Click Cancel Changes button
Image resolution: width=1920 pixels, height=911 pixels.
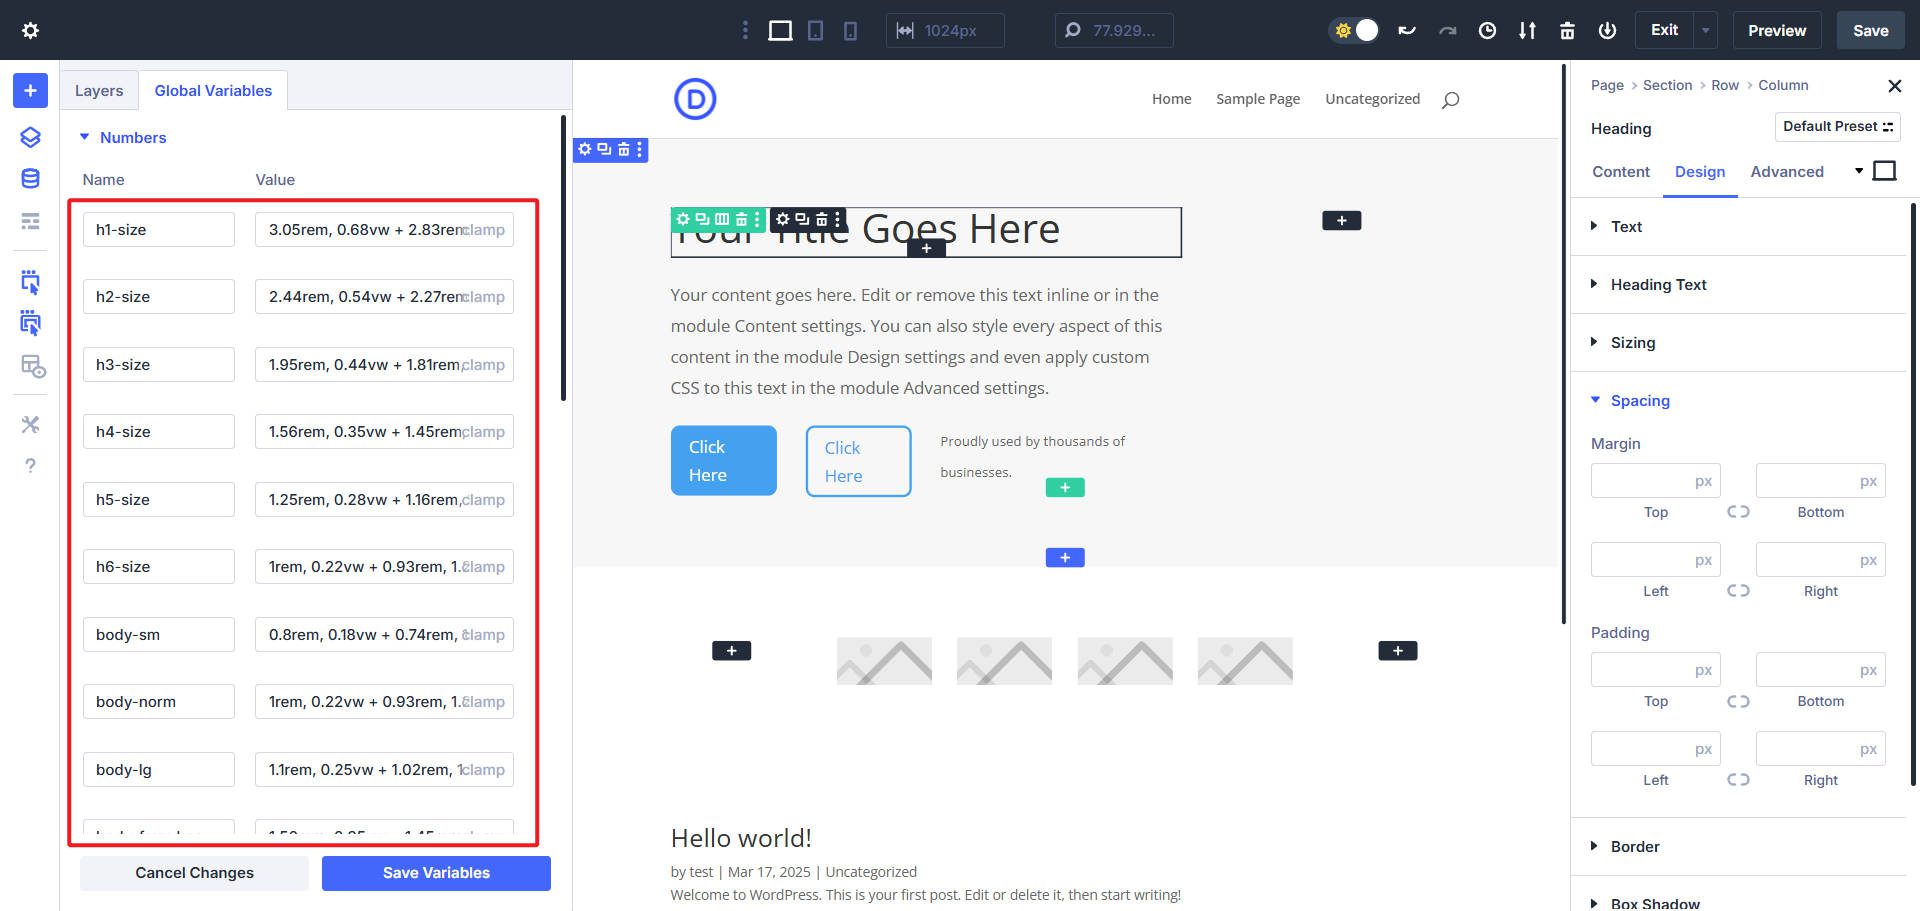coord(194,873)
